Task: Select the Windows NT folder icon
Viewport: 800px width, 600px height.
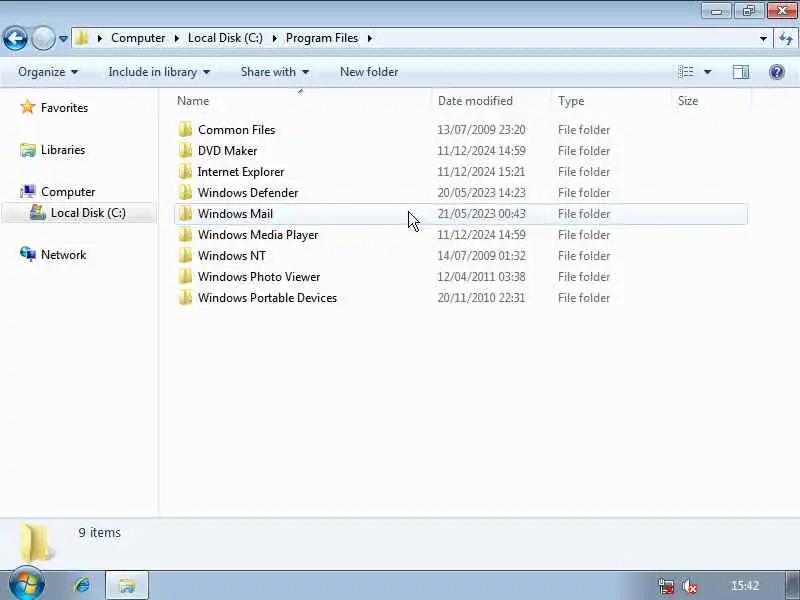Action: tap(185, 255)
